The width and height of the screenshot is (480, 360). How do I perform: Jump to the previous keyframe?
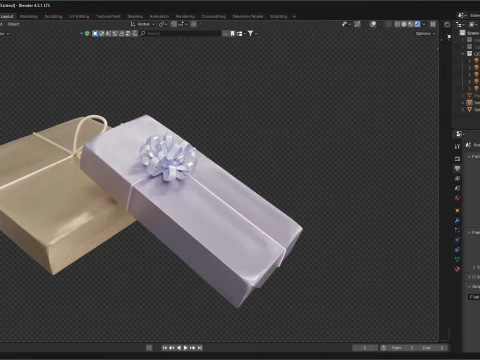(x=172, y=348)
